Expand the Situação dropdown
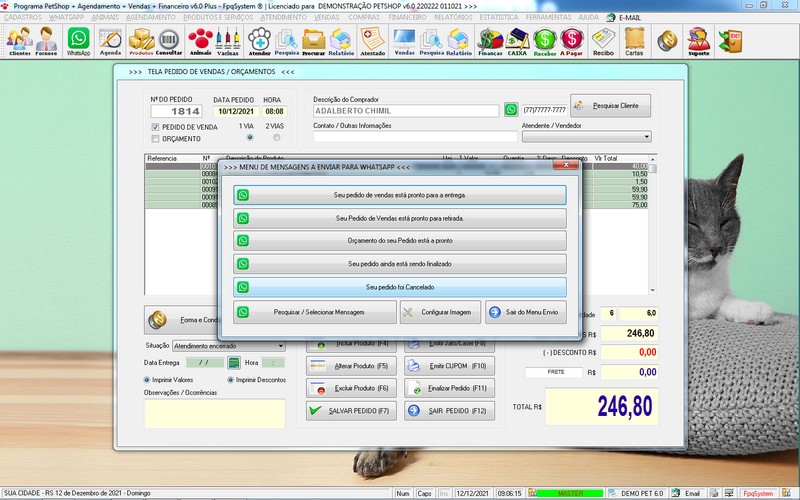The image size is (800, 500). tap(281, 346)
